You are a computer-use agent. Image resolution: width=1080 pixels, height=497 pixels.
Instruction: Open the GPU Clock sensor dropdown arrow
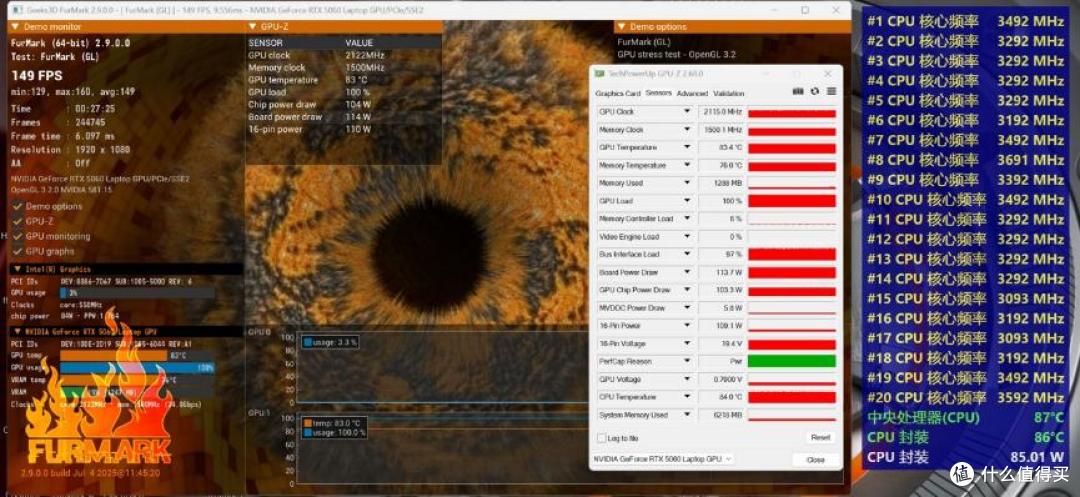687,112
